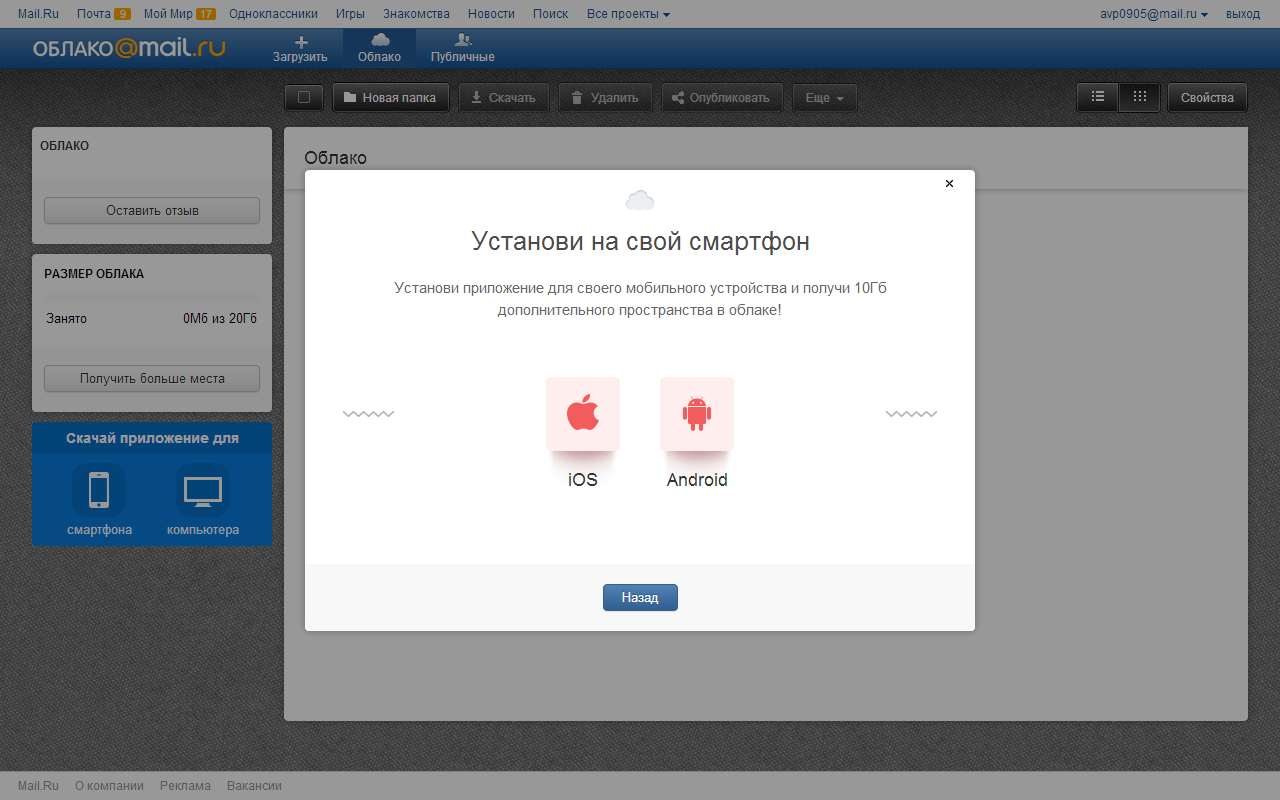Click Получить больше места button
The image size is (1280, 800).
click(x=152, y=379)
